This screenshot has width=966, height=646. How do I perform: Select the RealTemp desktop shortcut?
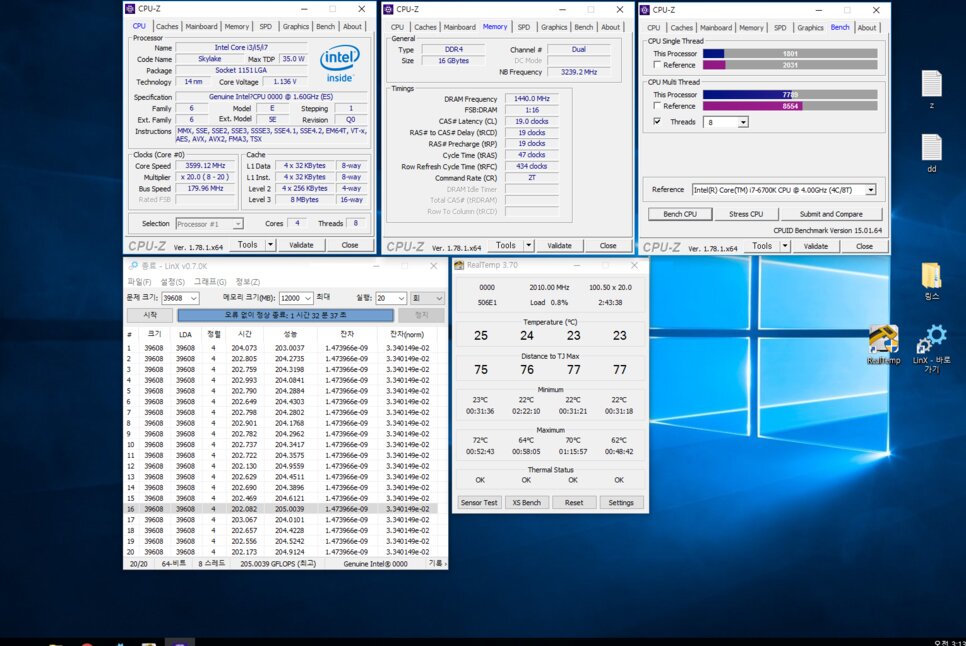point(883,345)
